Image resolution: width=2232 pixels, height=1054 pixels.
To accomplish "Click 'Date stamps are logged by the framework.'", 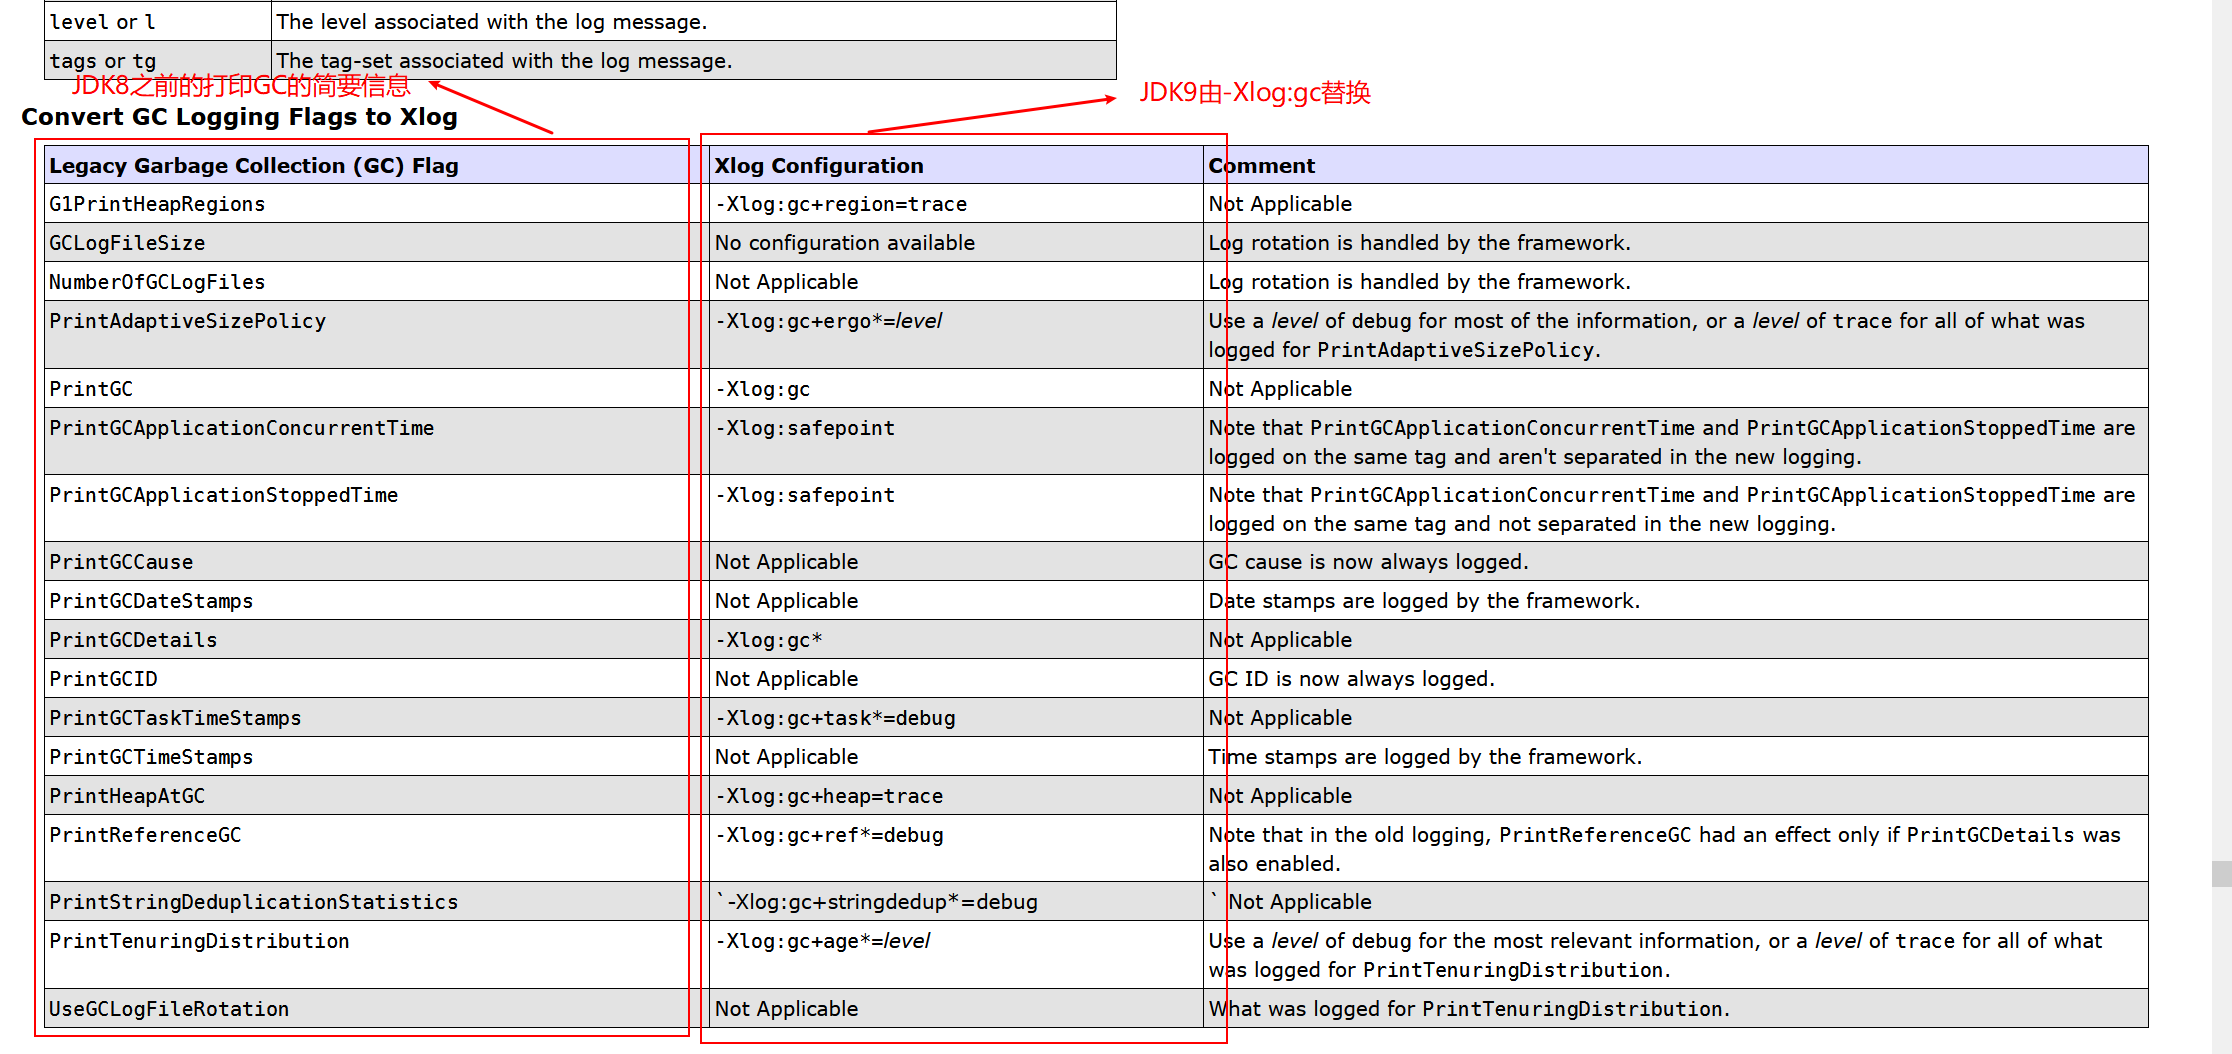I will 1424,601.
